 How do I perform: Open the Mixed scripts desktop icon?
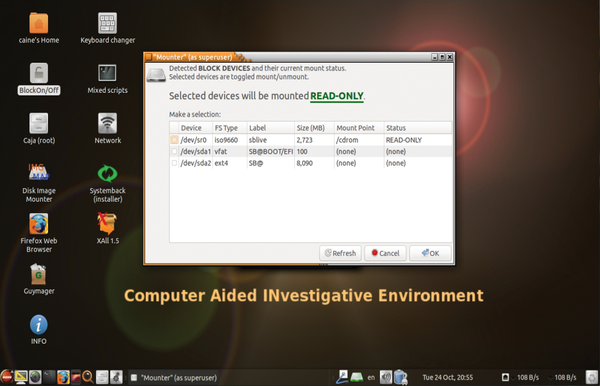pyautogui.click(x=108, y=73)
